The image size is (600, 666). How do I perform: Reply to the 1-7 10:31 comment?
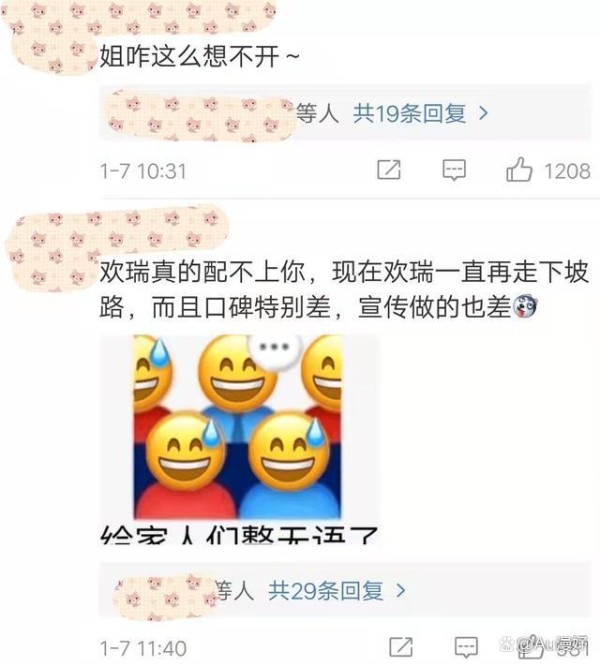coord(454,170)
